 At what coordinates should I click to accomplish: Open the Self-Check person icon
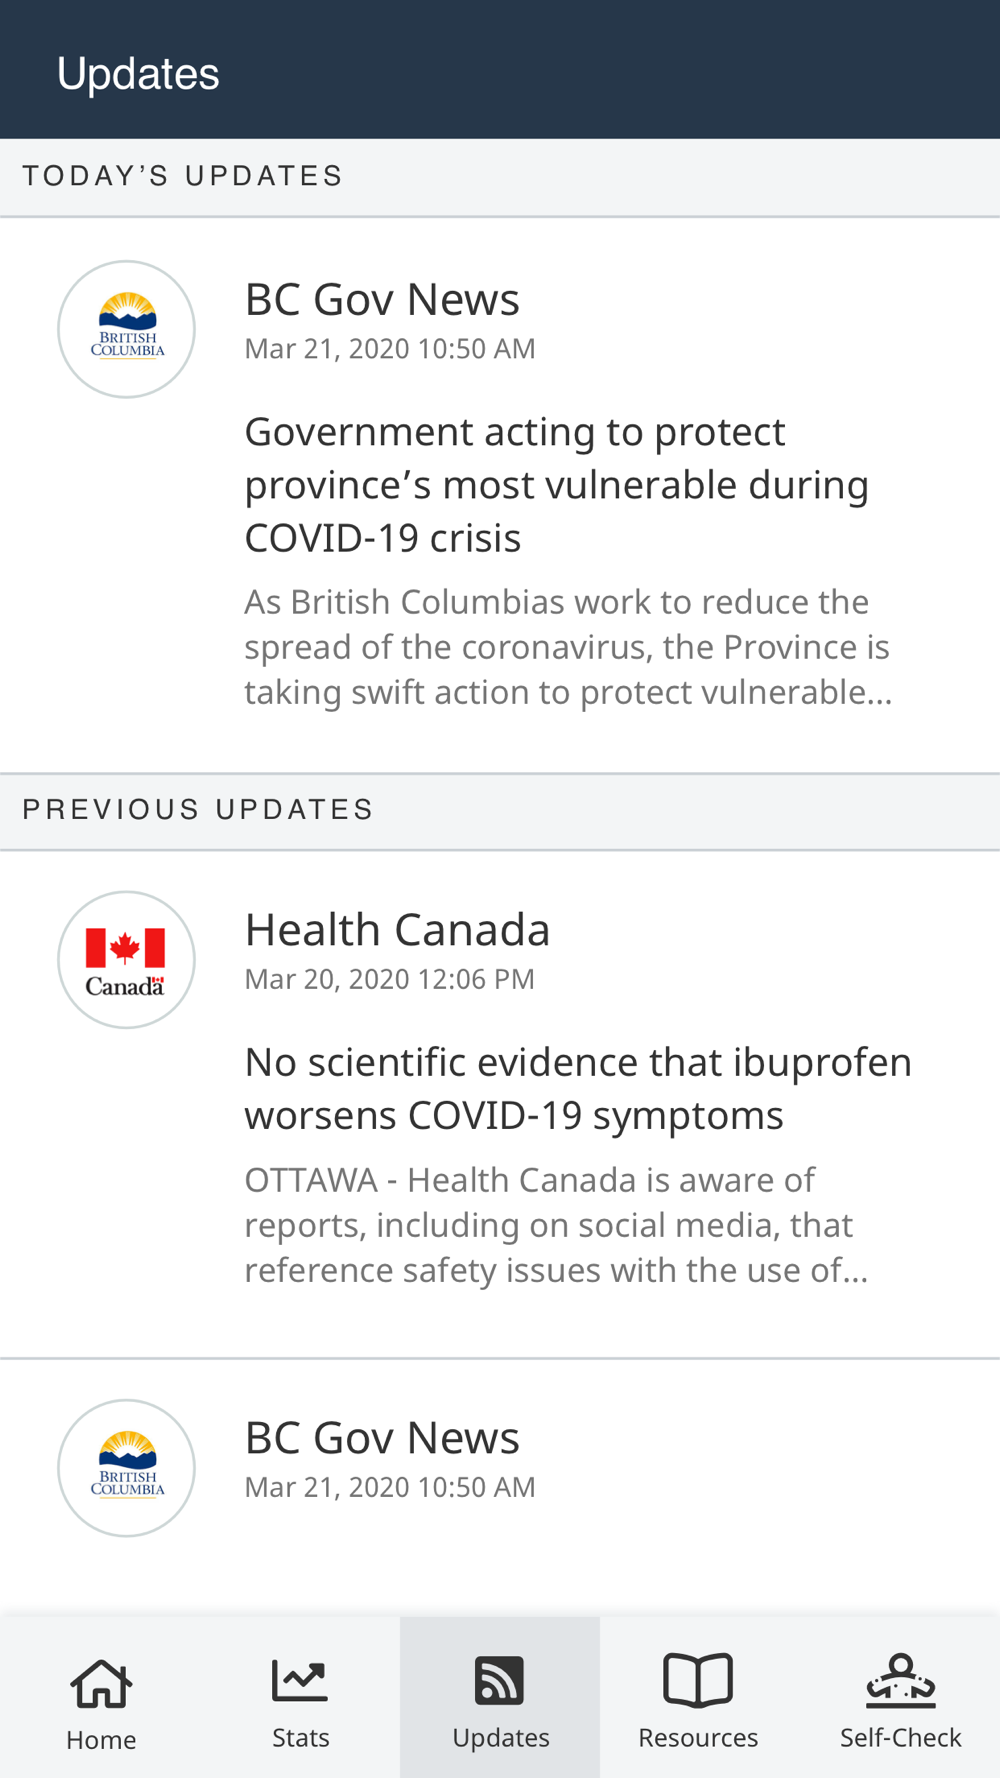[x=901, y=1680]
